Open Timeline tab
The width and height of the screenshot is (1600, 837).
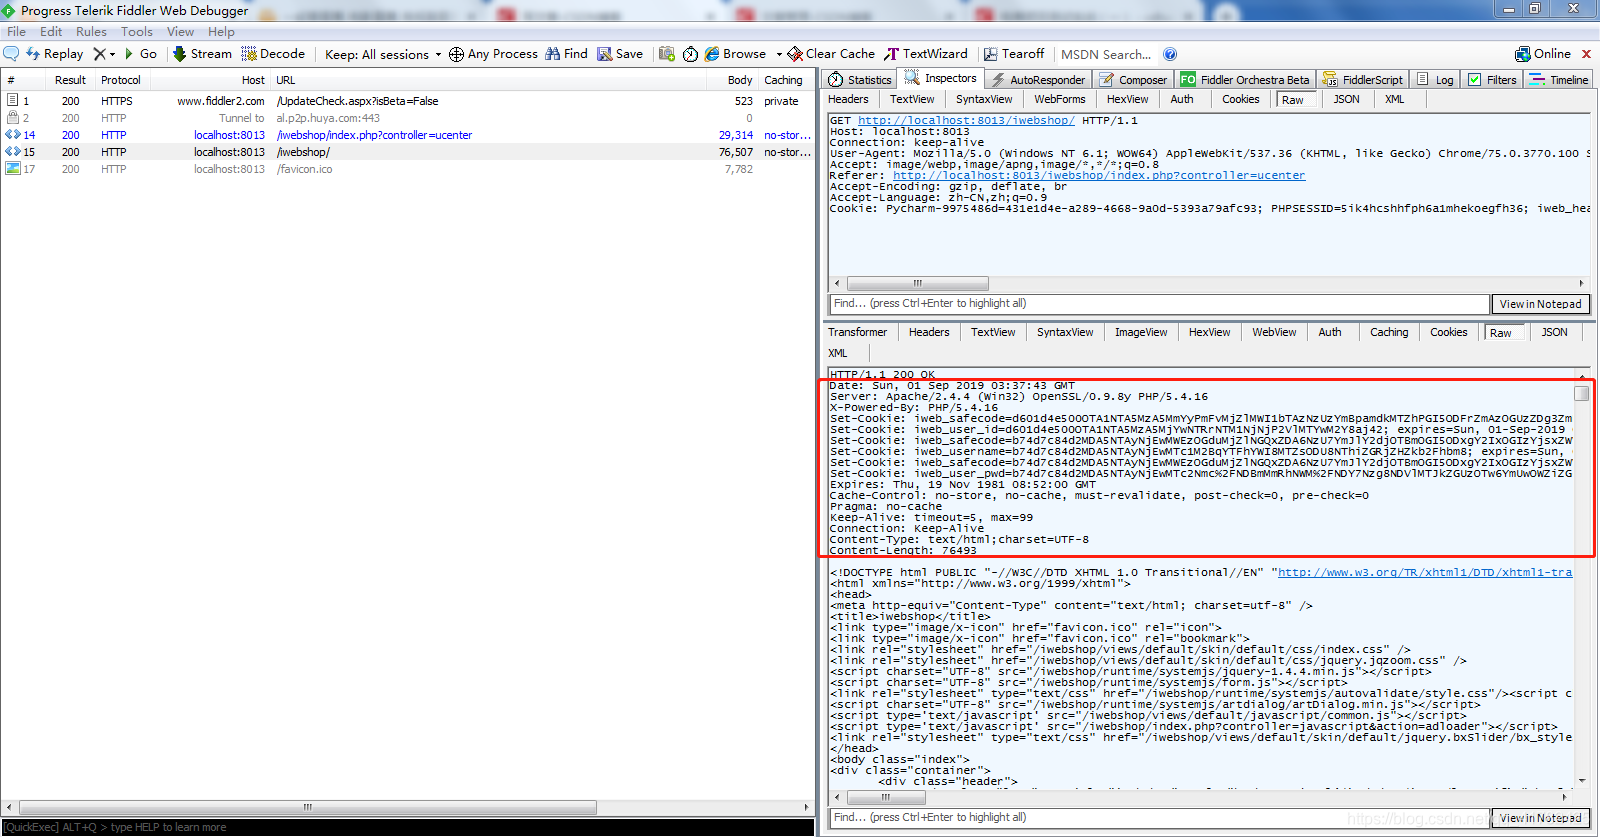click(x=1559, y=79)
